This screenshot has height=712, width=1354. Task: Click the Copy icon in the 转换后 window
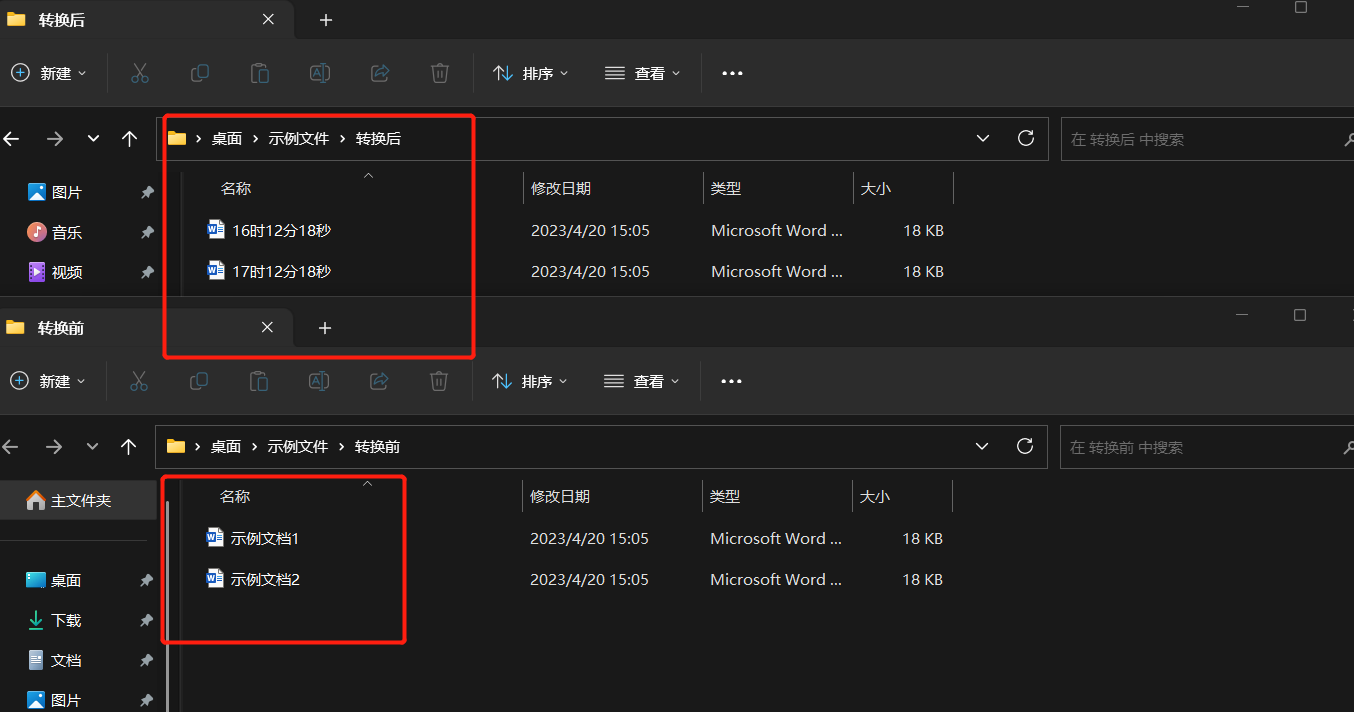pos(199,72)
